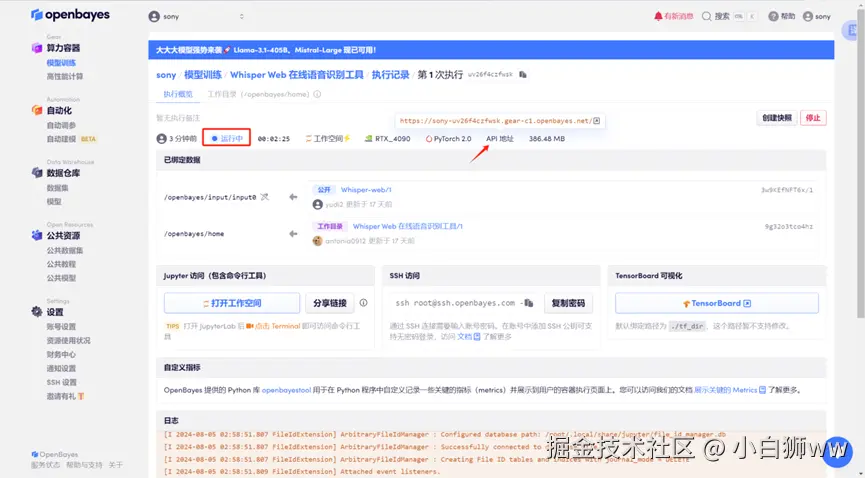Click the Open Workspace button
This screenshot has height=478, width=865.
tap(232, 303)
